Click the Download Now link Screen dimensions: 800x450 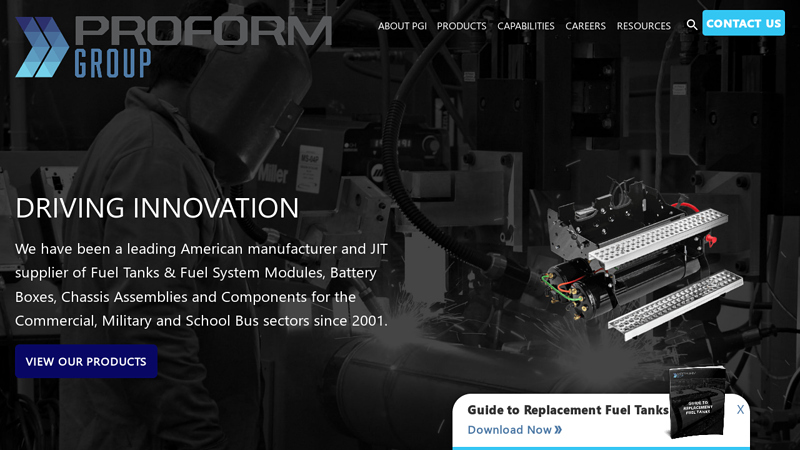click(515, 430)
